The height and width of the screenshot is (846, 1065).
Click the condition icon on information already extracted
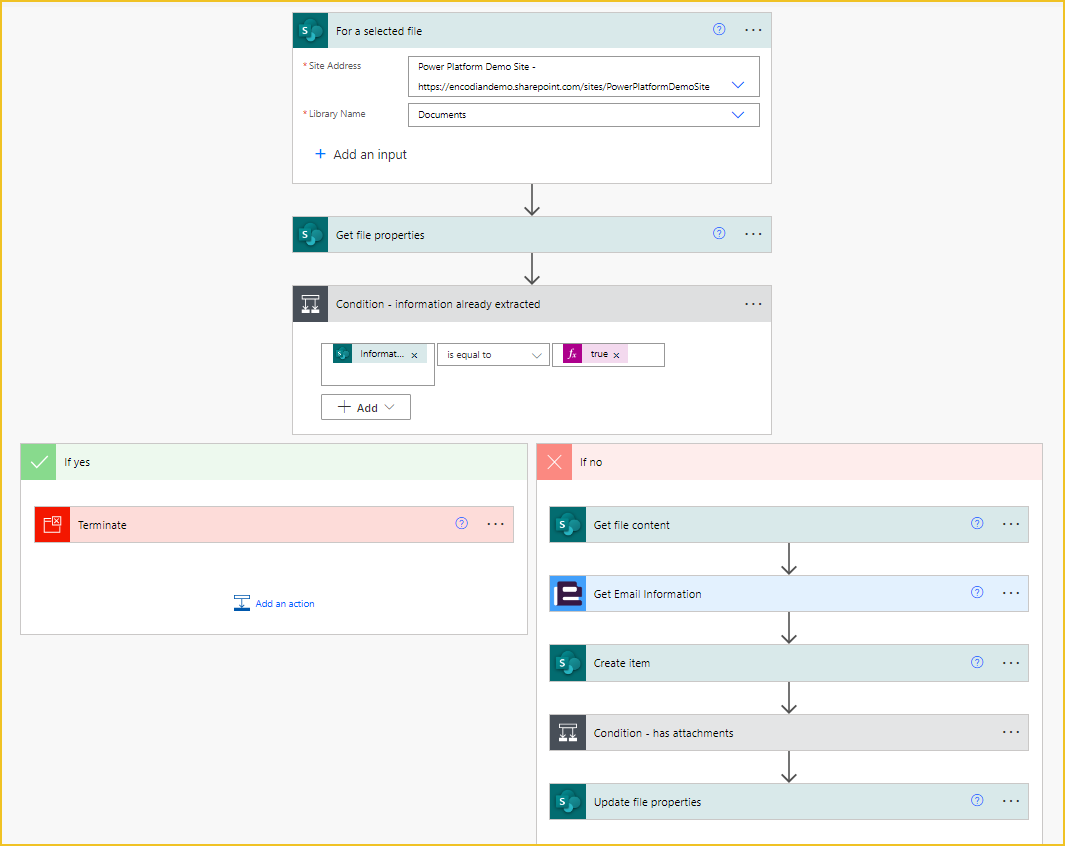(310, 304)
